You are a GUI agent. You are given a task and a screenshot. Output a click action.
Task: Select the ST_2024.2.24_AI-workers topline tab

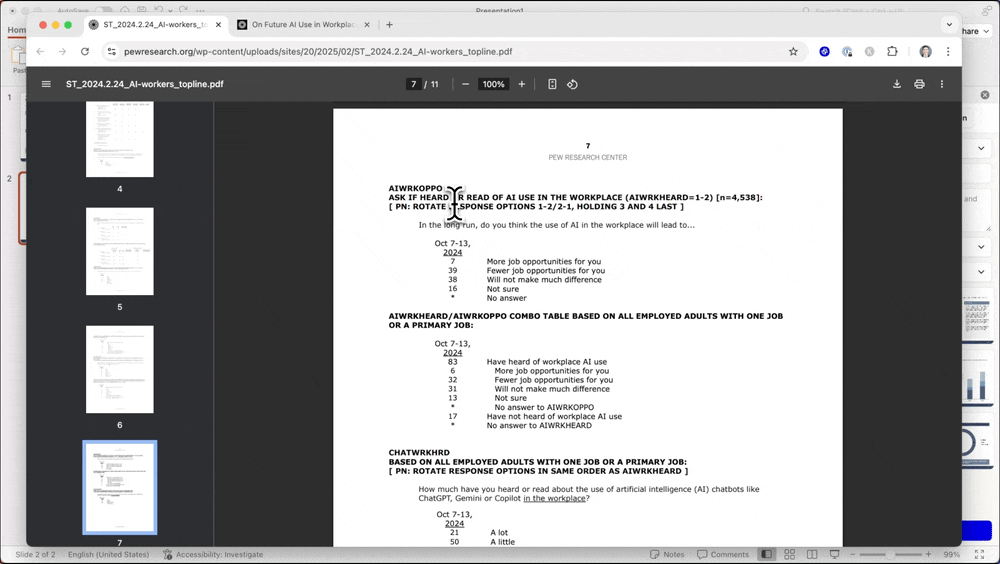(155, 25)
